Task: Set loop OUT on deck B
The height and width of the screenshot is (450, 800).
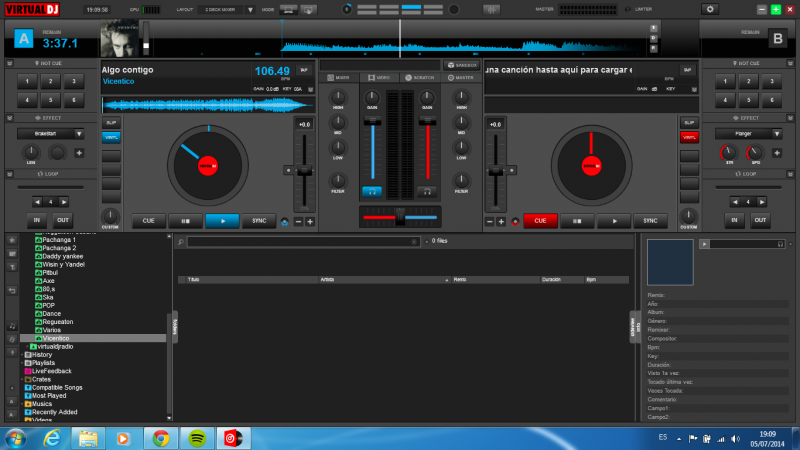Action: [x=760, y=220]
